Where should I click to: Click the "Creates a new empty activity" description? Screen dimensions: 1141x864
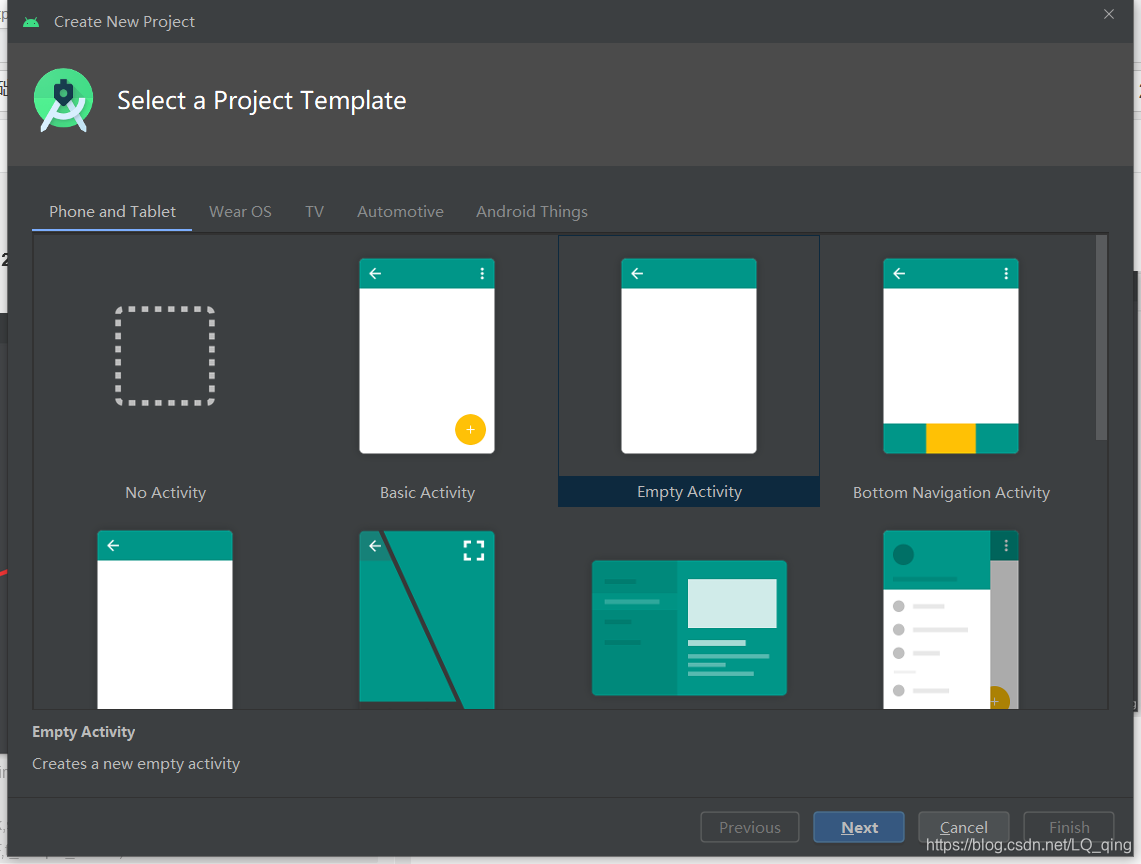pos(136,764)
